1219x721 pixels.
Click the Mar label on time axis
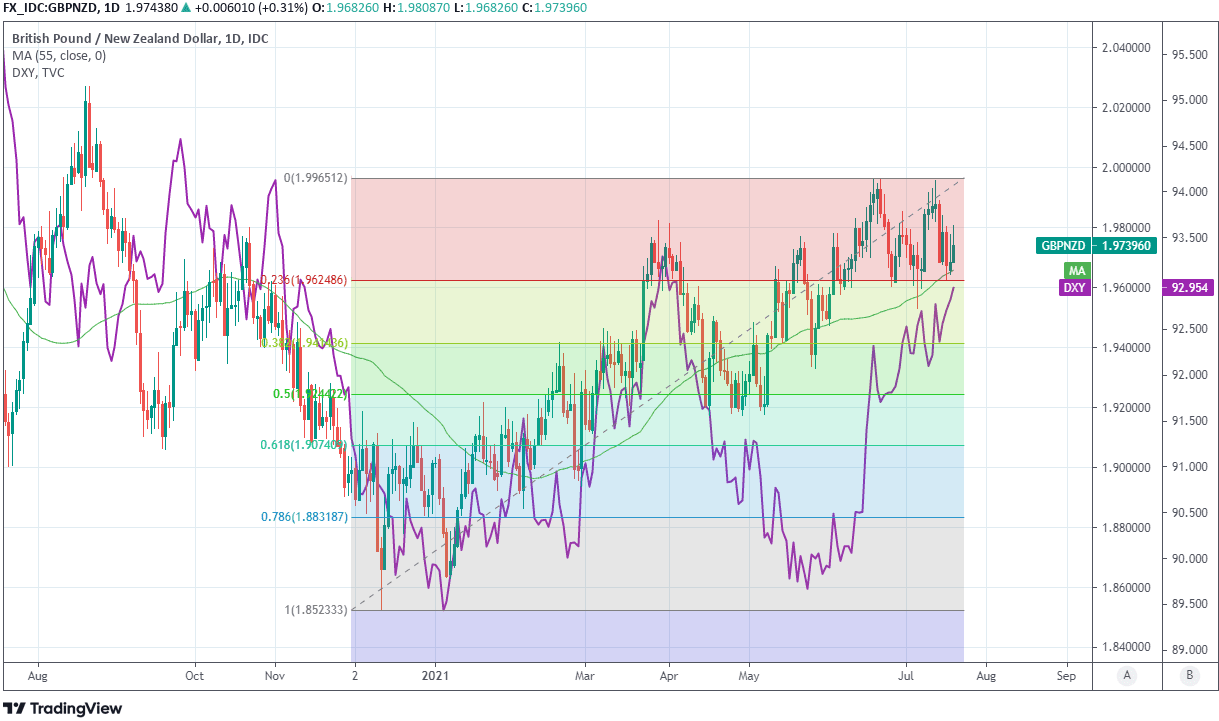point(585,675)
